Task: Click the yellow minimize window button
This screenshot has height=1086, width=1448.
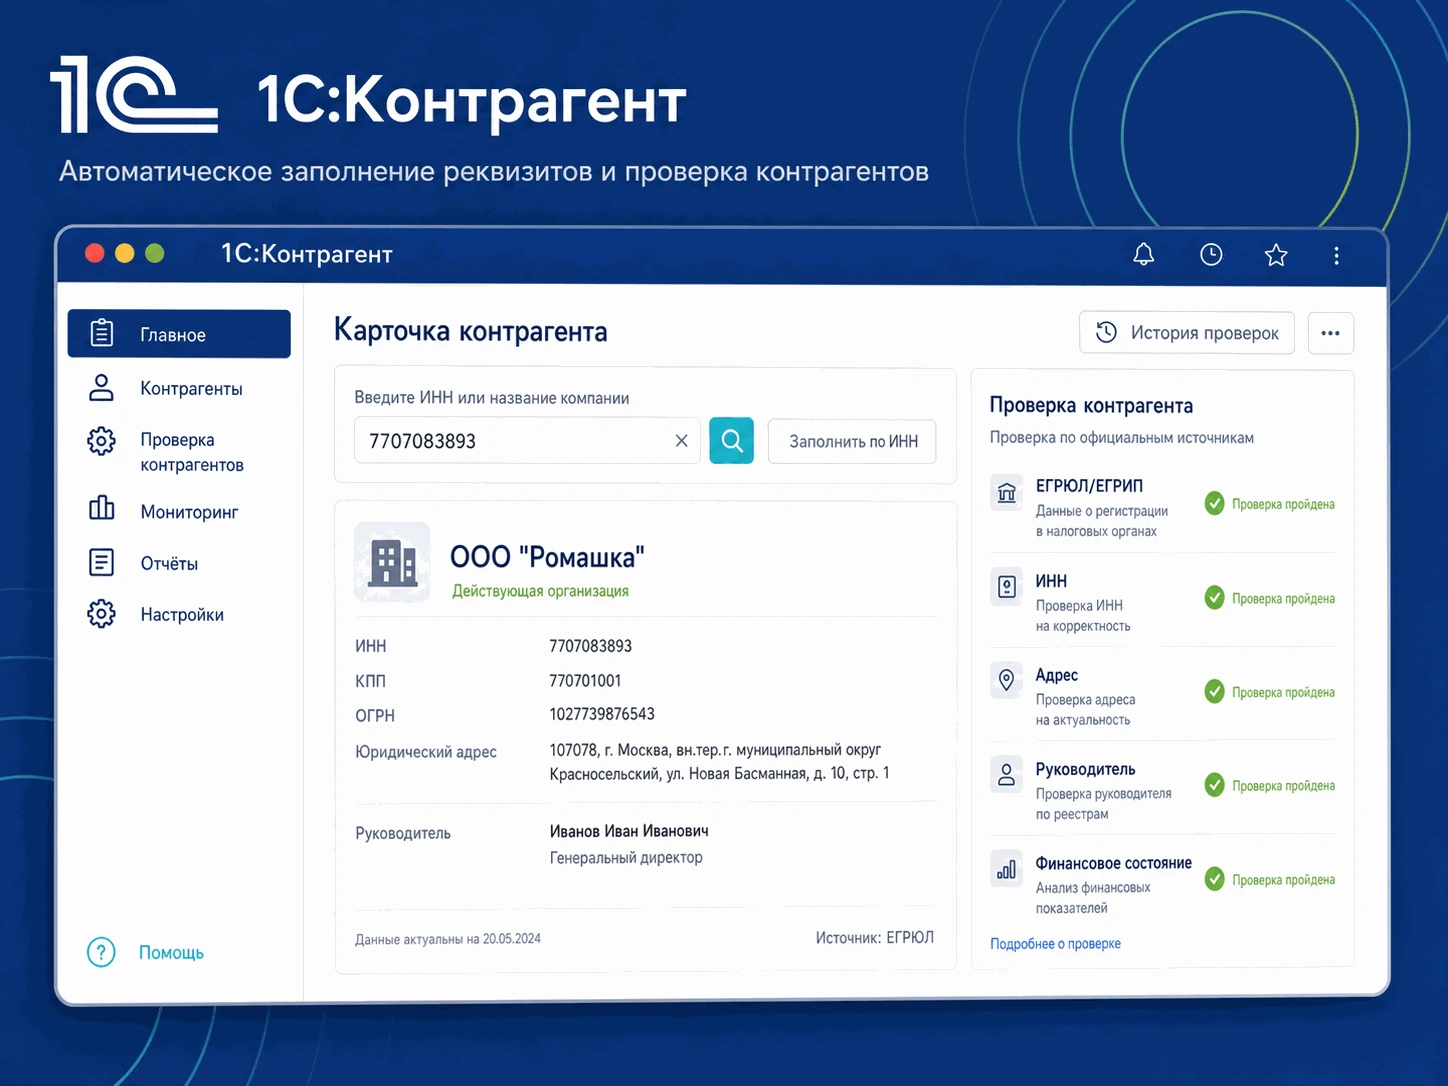Action: click(x=125, y=253)
